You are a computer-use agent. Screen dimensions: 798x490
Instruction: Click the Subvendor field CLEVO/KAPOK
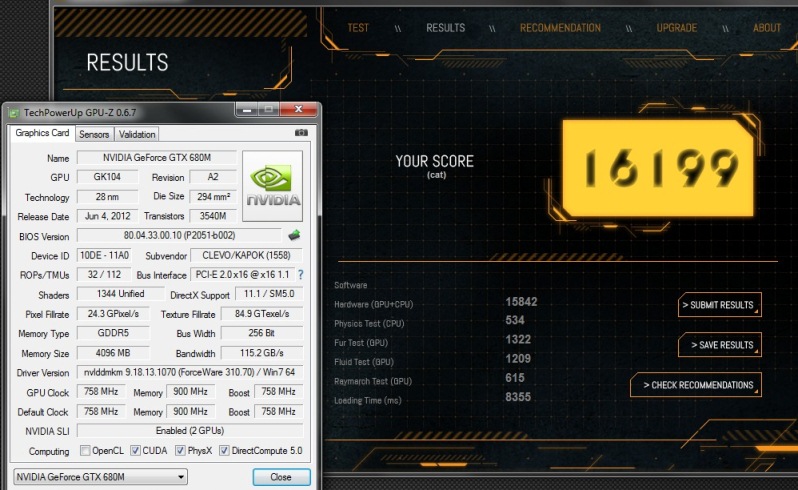click(x=246, y=255)
